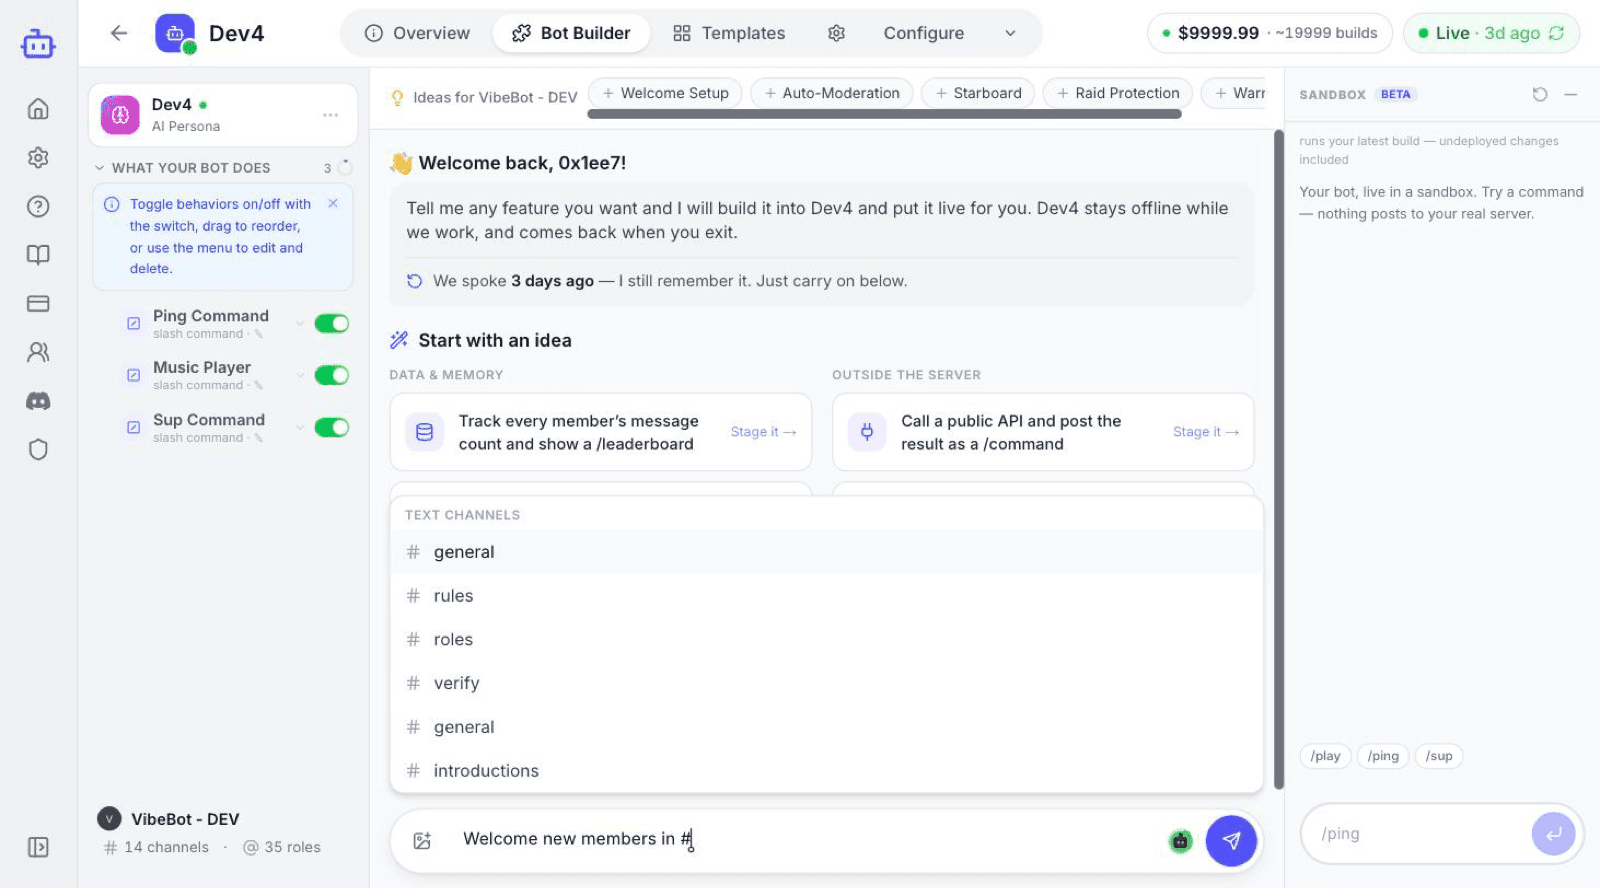Open the users icon in sidebar
Screen dimensions: 1600x888
coord(38,352)
